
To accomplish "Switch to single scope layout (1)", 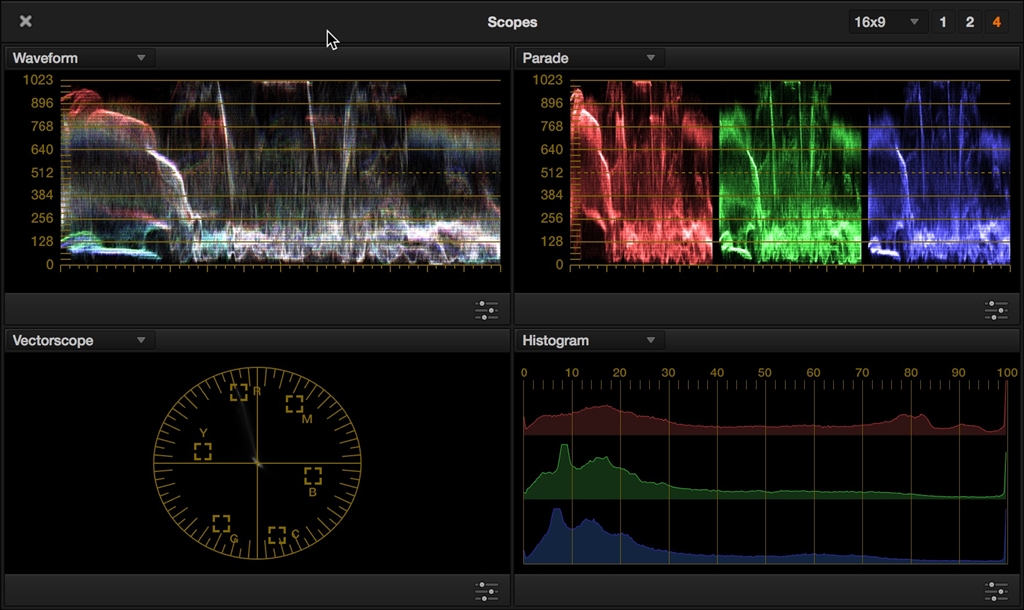I will coord(943,22).
